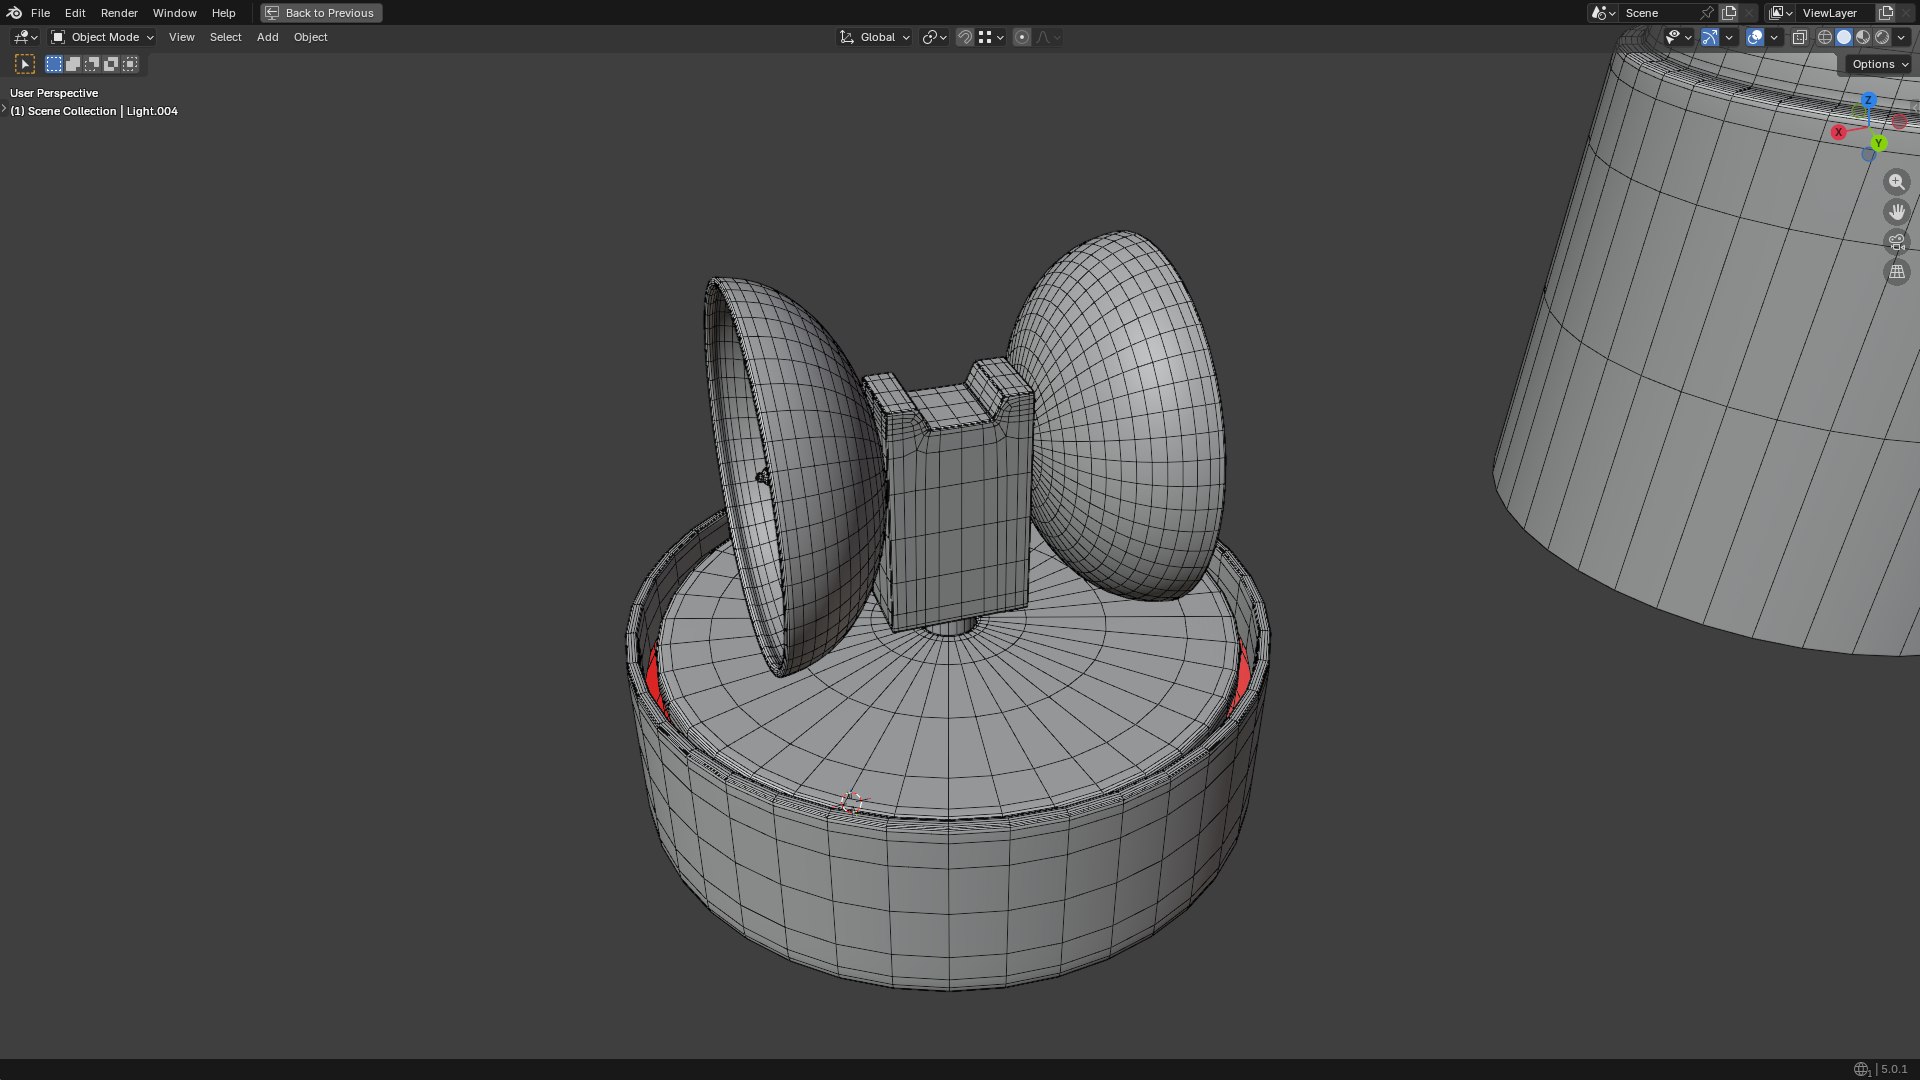The image size is (1920, 1080).
Task: Click the red X axis gizmo
Action: (1838, 132)
